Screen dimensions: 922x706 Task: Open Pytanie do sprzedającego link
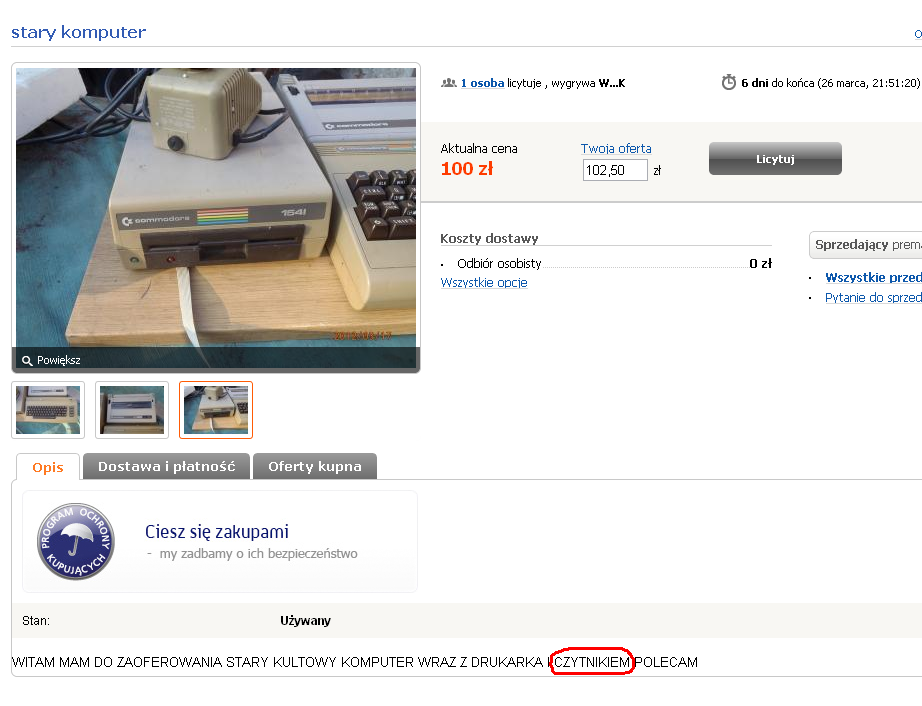point(873,297)
